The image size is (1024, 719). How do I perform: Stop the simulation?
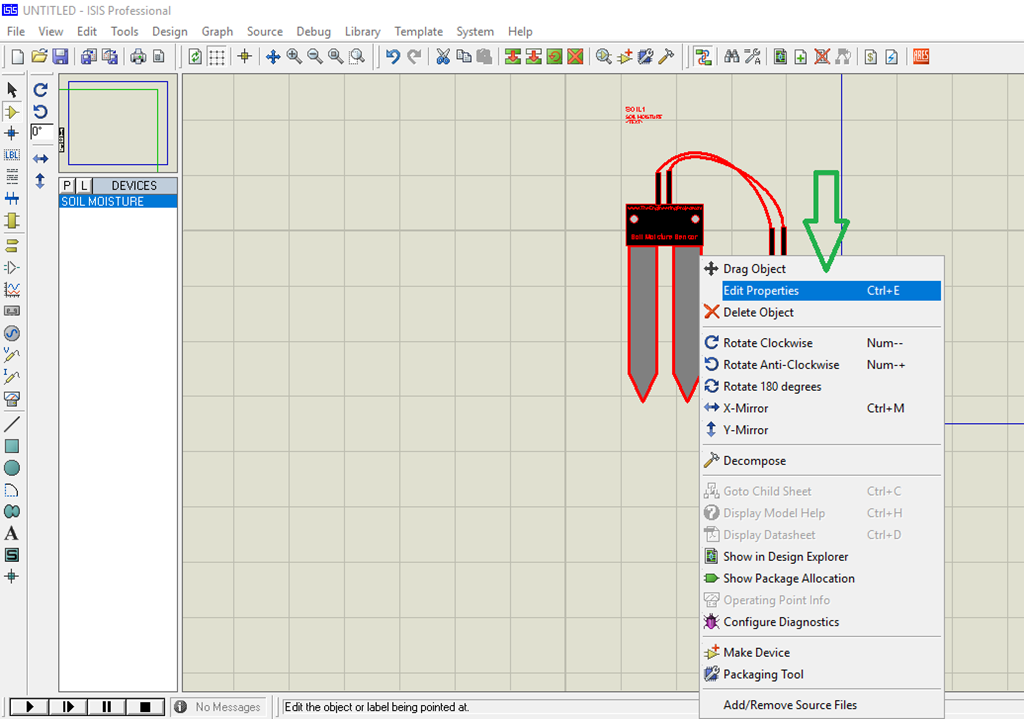[145, 706]
